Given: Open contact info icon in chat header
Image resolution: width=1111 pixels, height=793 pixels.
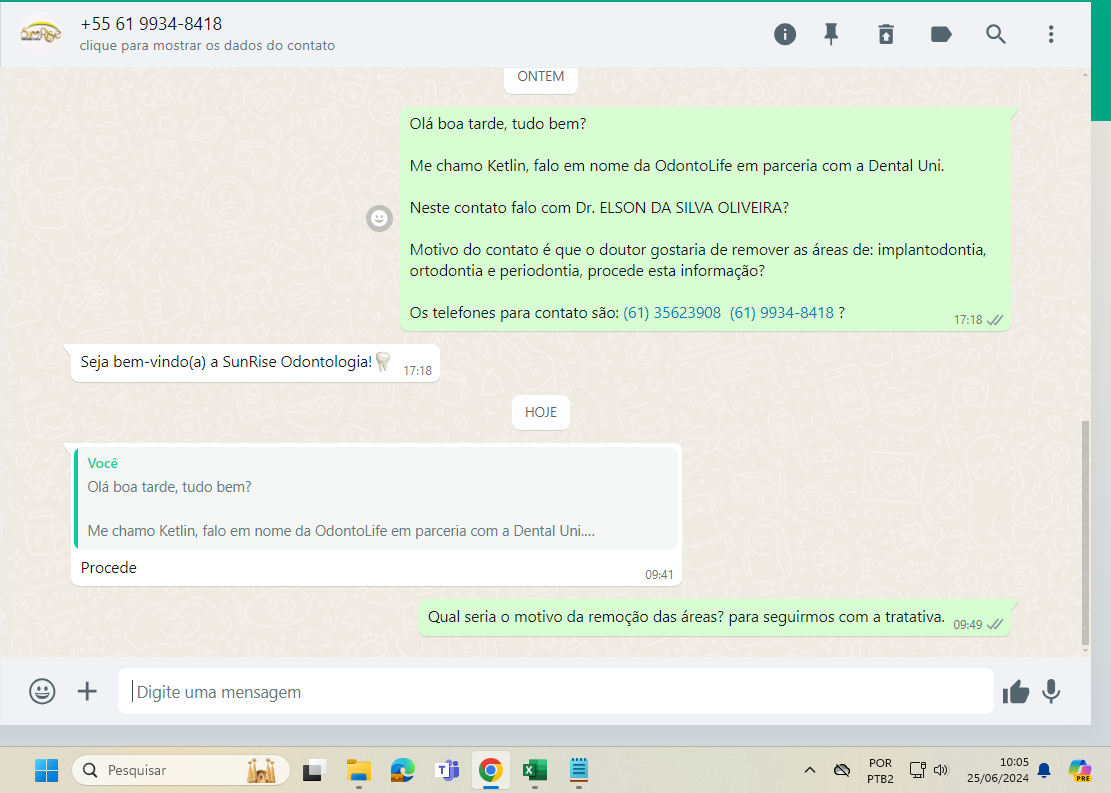Looking at the screenshot, I should pyautogui.click(x=784, y=34).
